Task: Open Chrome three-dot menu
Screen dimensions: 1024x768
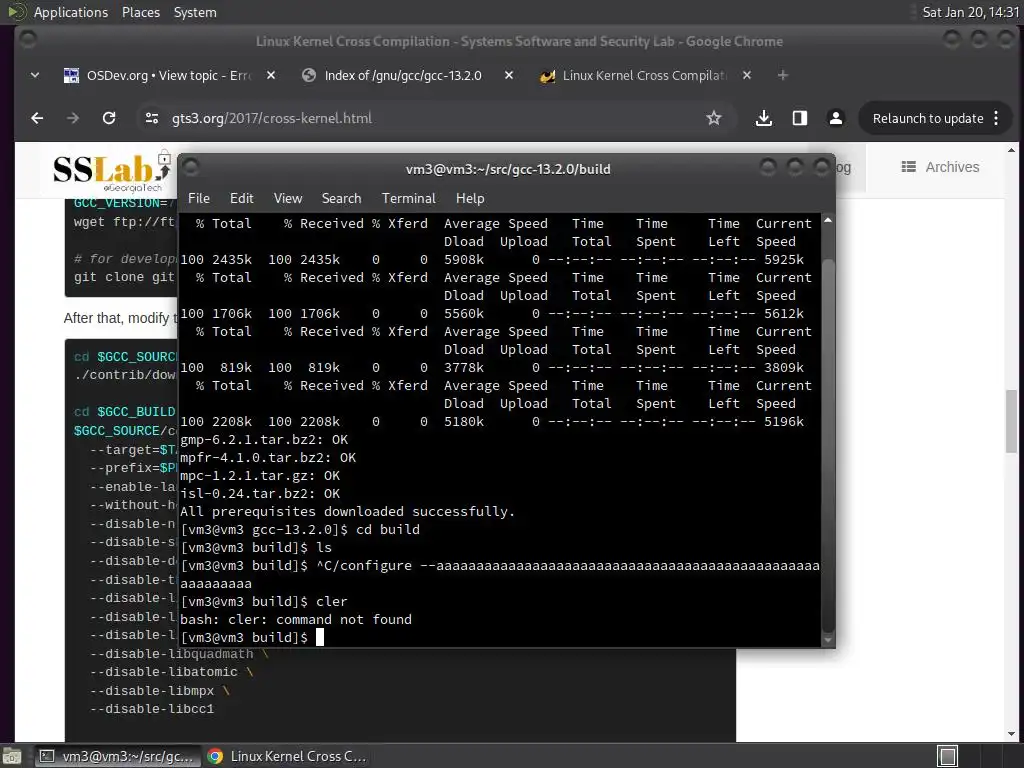Action: pos(996,118)
